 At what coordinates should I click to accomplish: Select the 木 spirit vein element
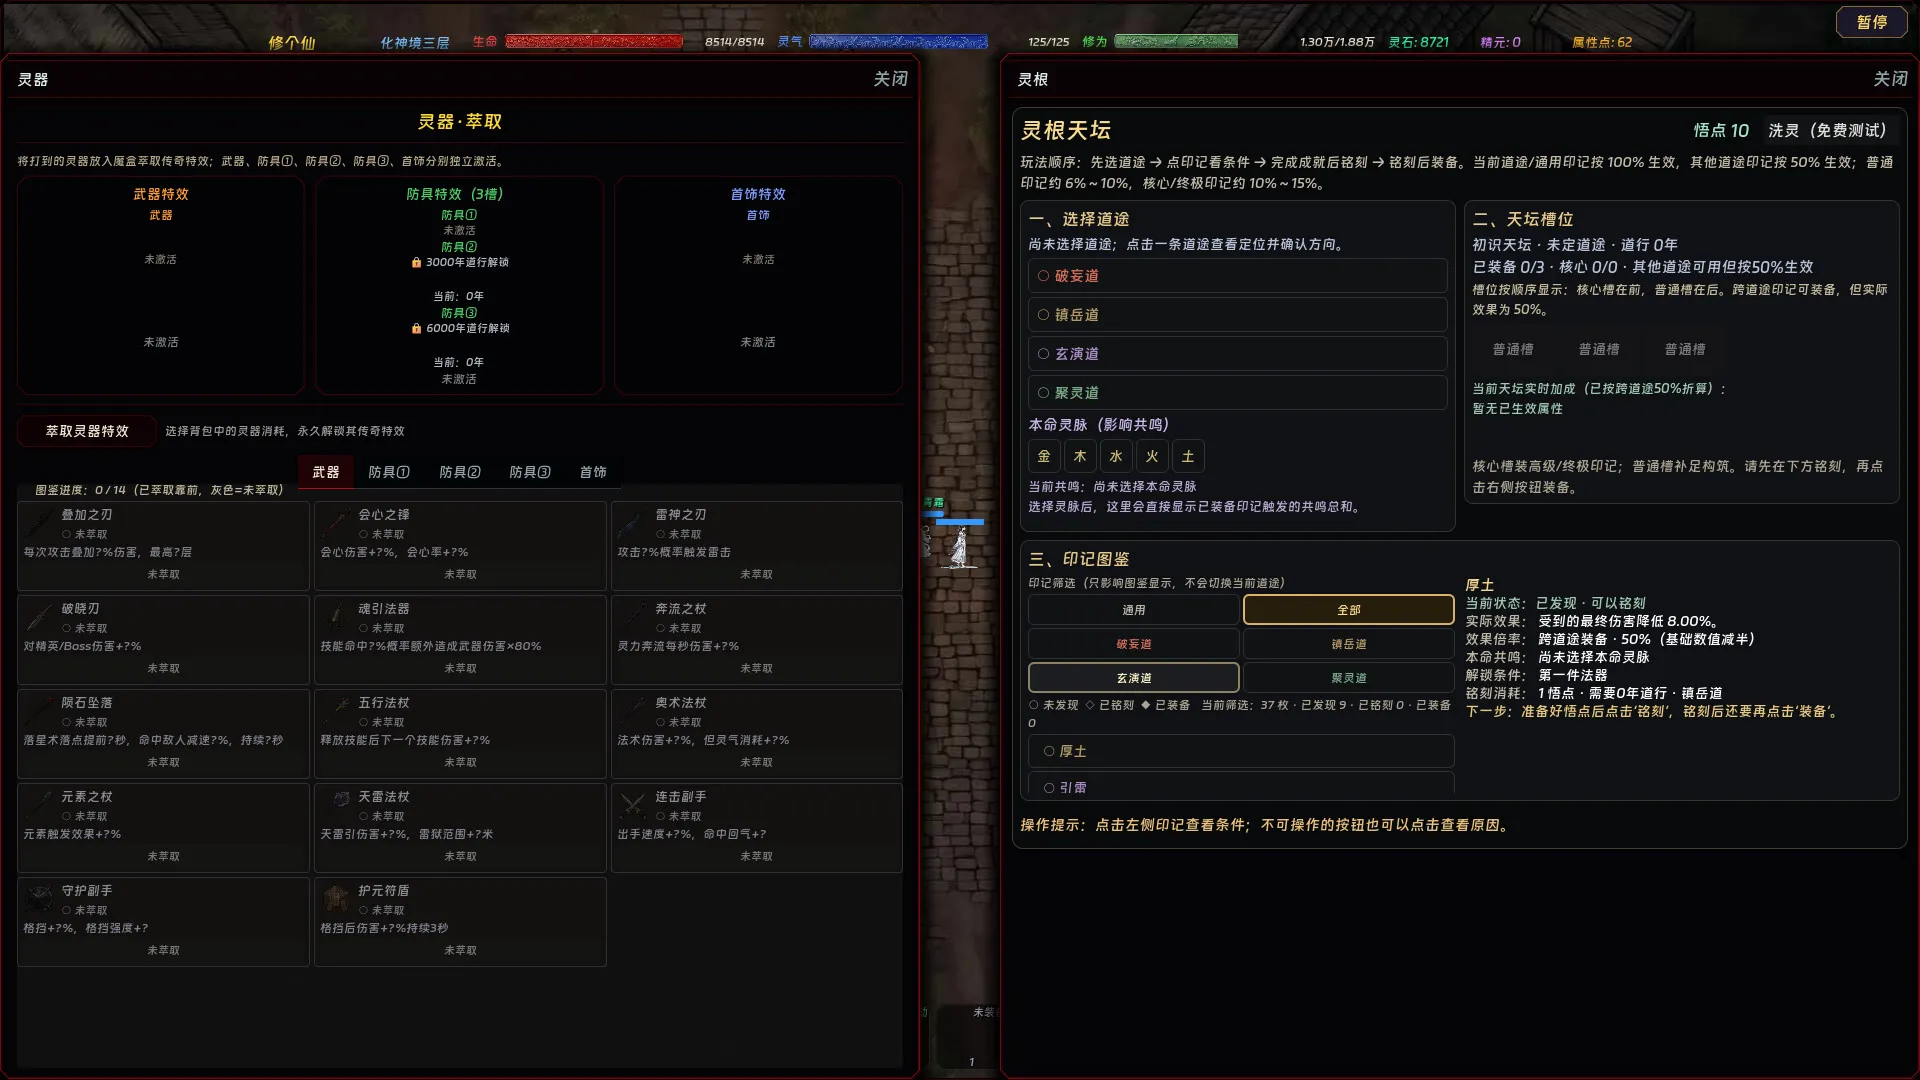[1080, 456]
